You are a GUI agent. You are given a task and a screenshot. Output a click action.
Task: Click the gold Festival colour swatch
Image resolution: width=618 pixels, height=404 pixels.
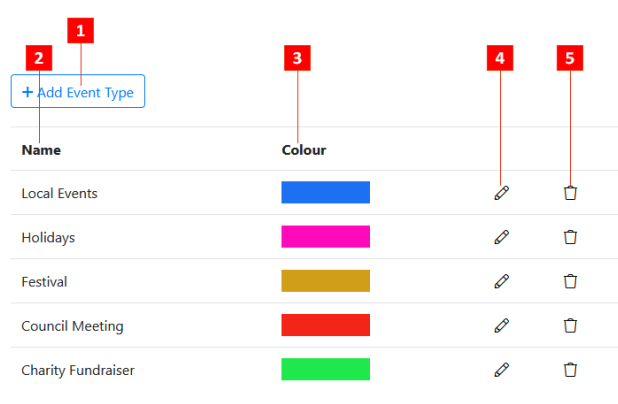click(326, 281)
